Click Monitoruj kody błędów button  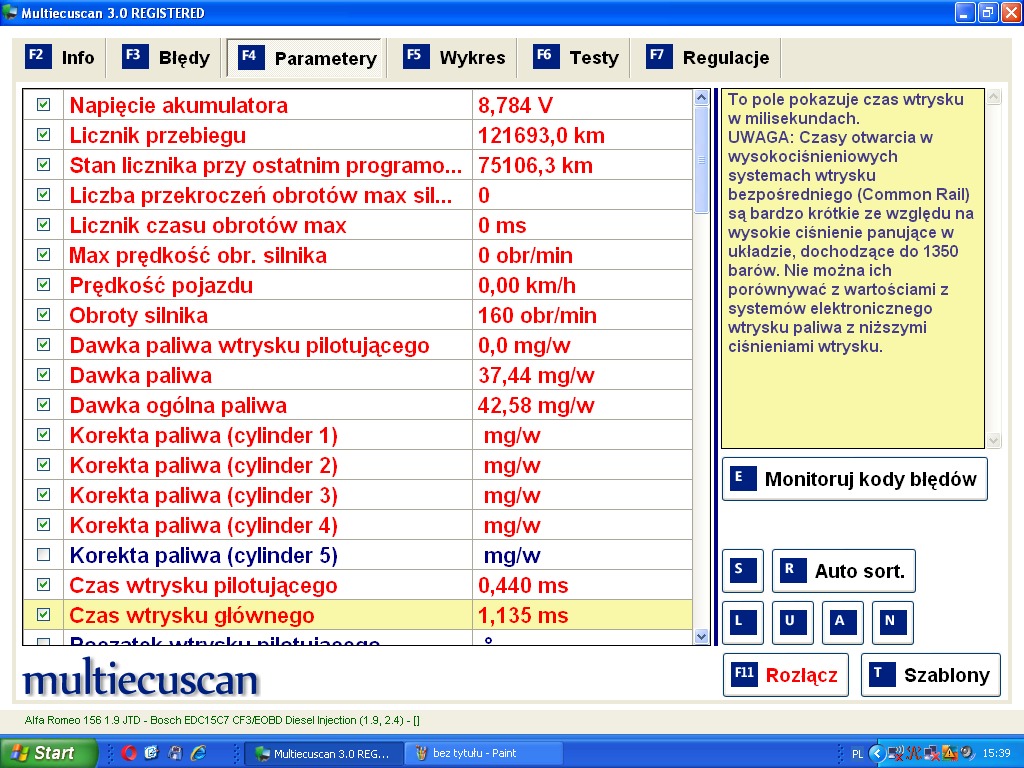point(854,479)
